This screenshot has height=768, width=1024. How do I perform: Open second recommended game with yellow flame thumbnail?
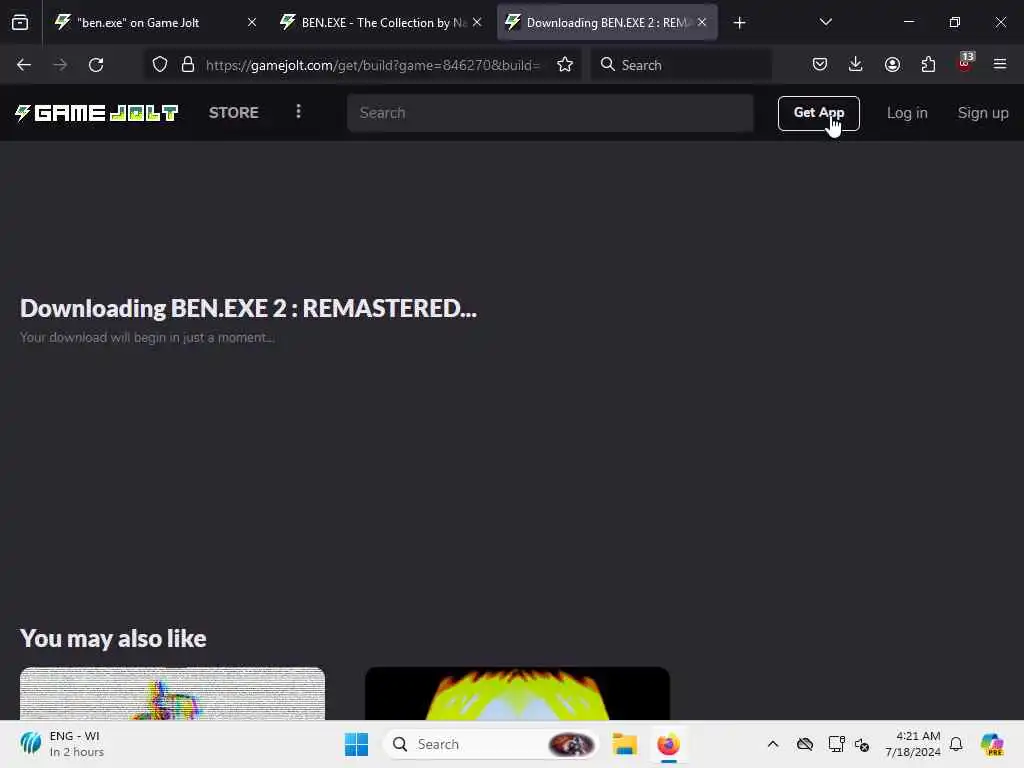tap(517, 694)
